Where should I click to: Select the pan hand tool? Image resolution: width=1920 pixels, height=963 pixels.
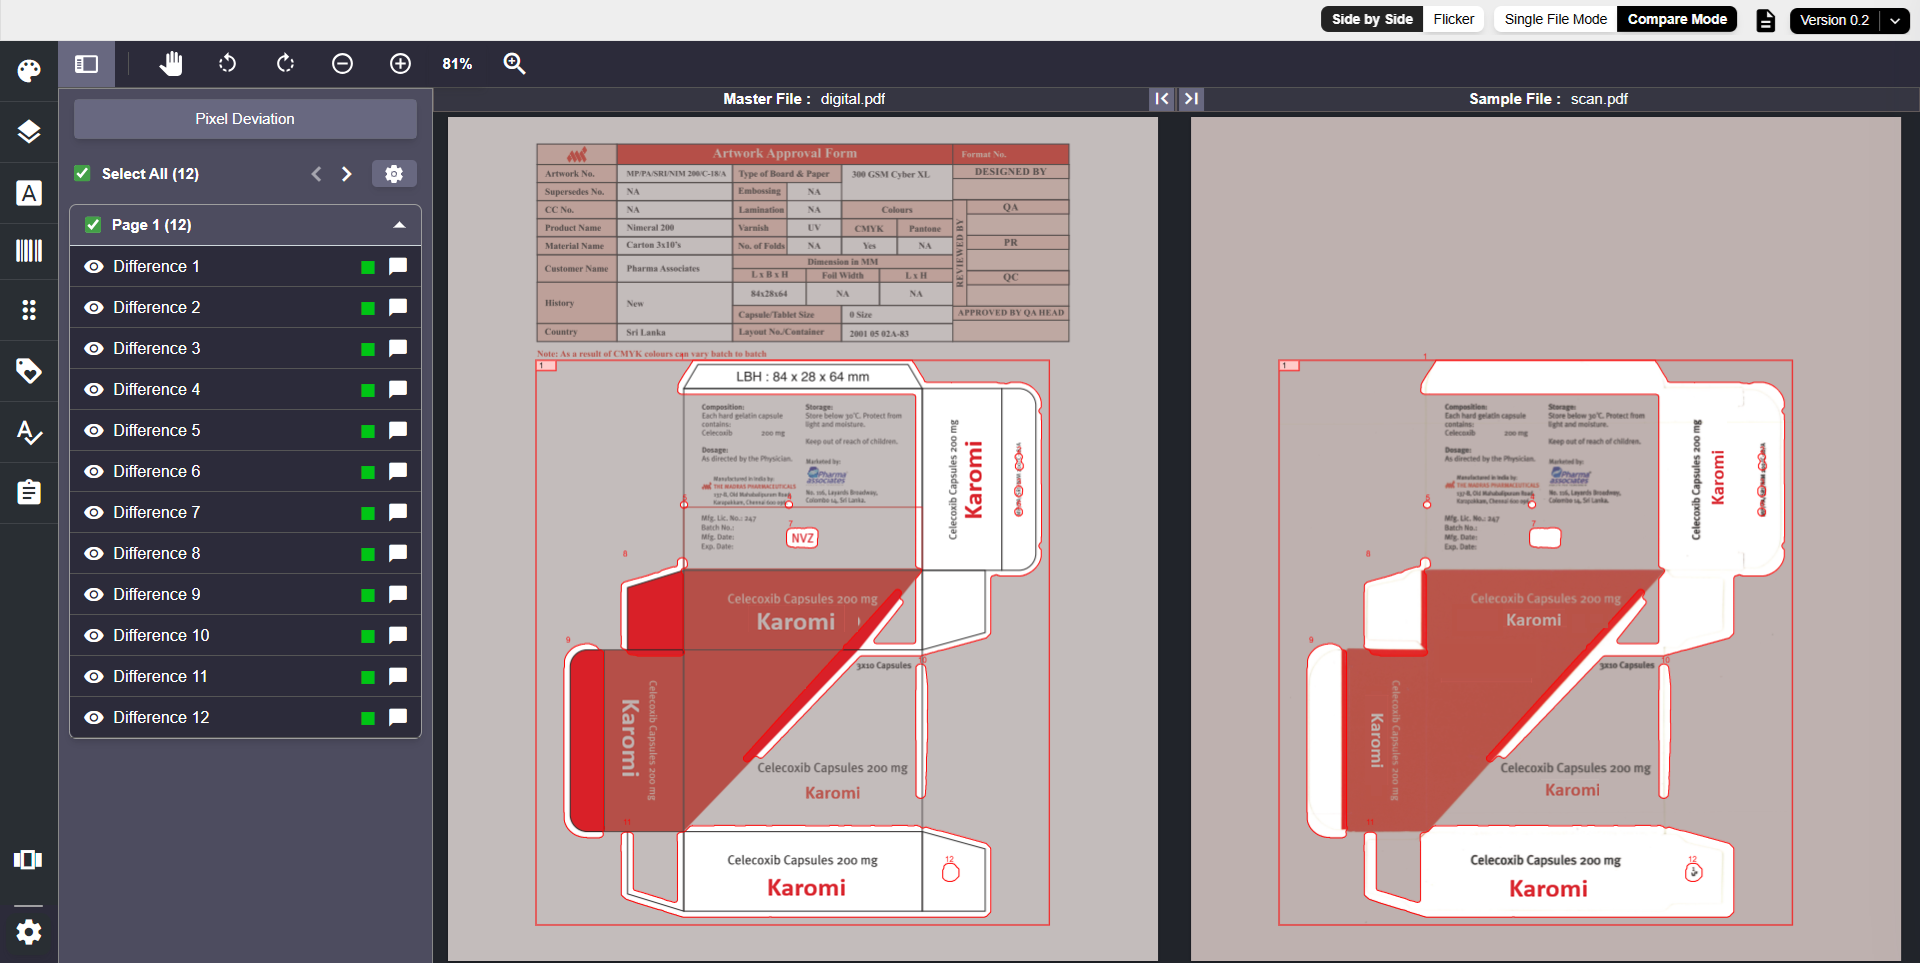171,64
